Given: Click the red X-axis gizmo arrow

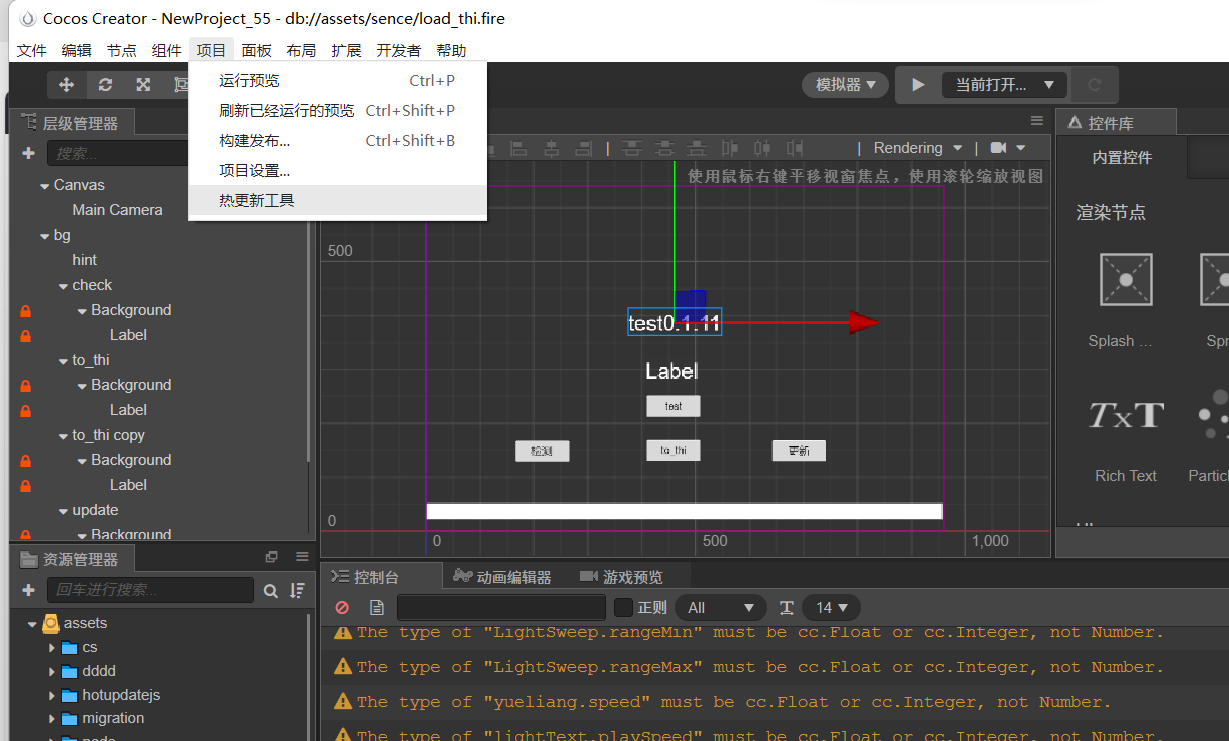Looking at the screenshot, I should click(x=863, y=322).
